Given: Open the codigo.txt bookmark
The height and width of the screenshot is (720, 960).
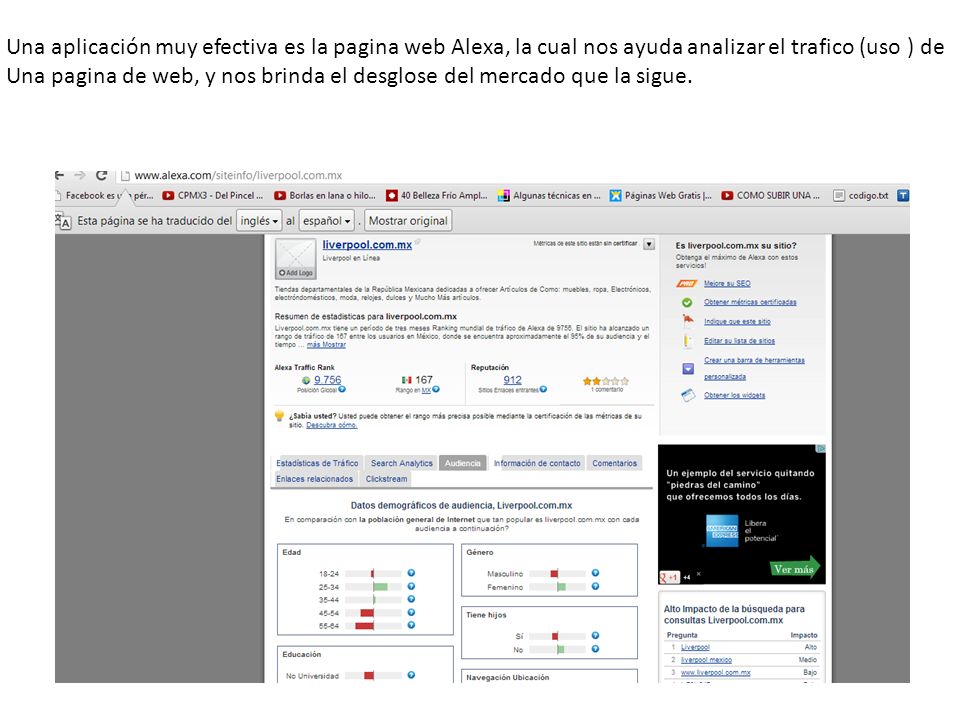Looking at the screenshot, I should (x=861, y=195).
